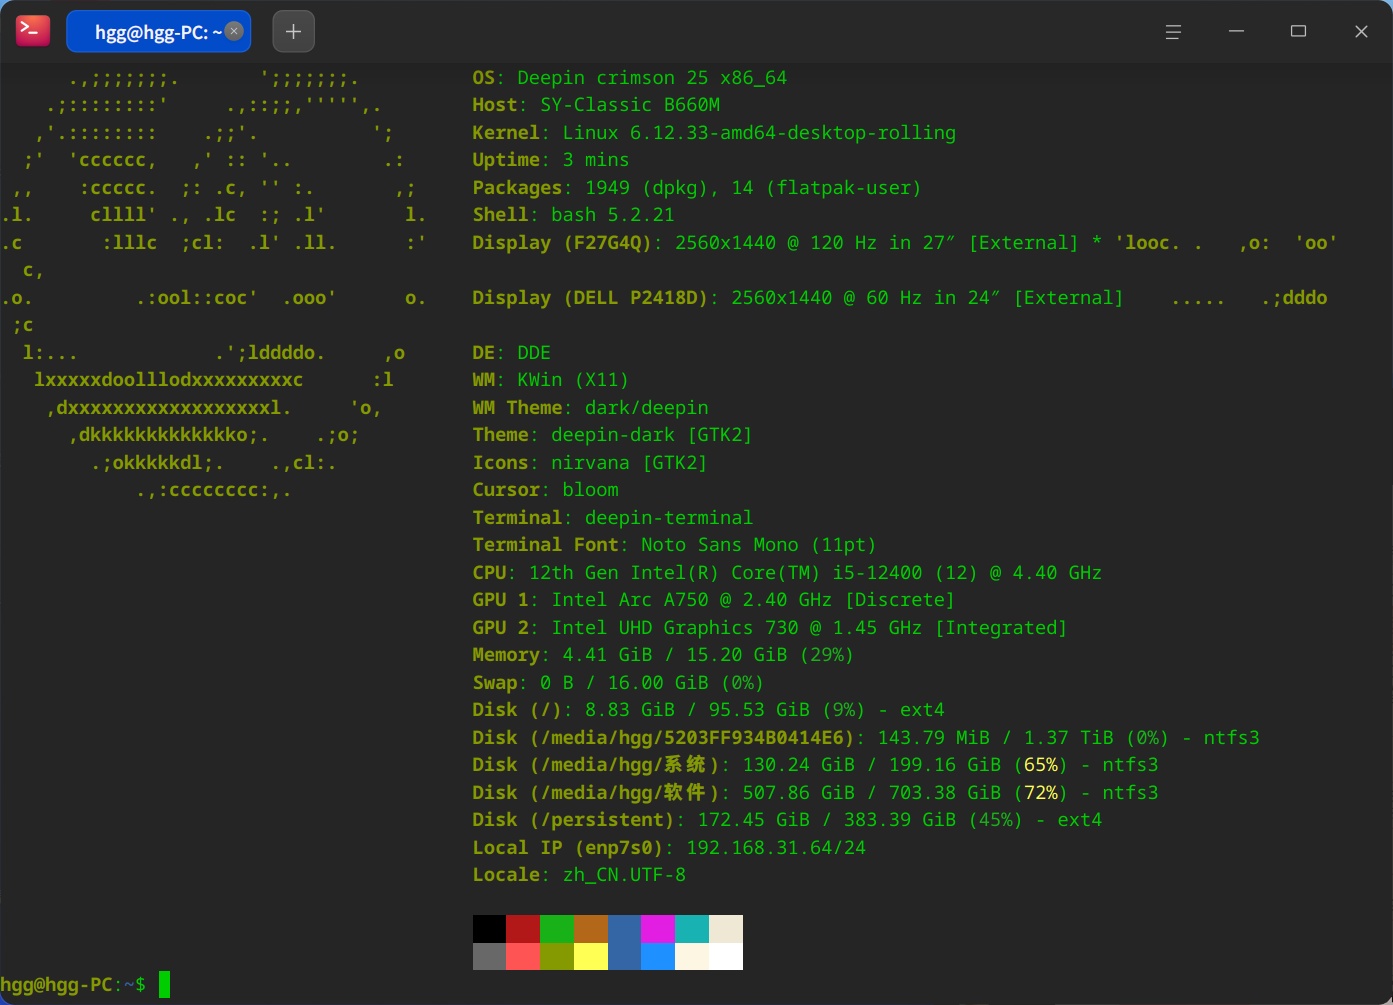
Task: Minimize the terminal window
Action: [x=1236, y=32]
